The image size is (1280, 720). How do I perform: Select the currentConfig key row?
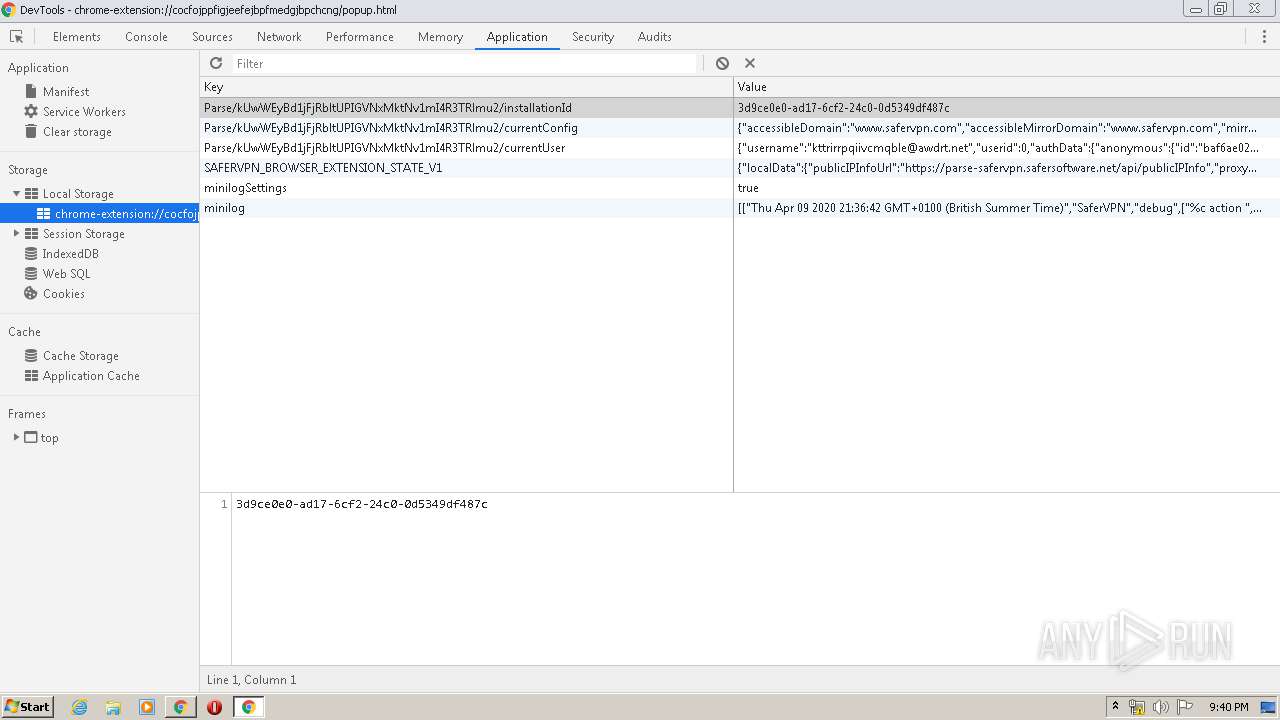(466, 127)
